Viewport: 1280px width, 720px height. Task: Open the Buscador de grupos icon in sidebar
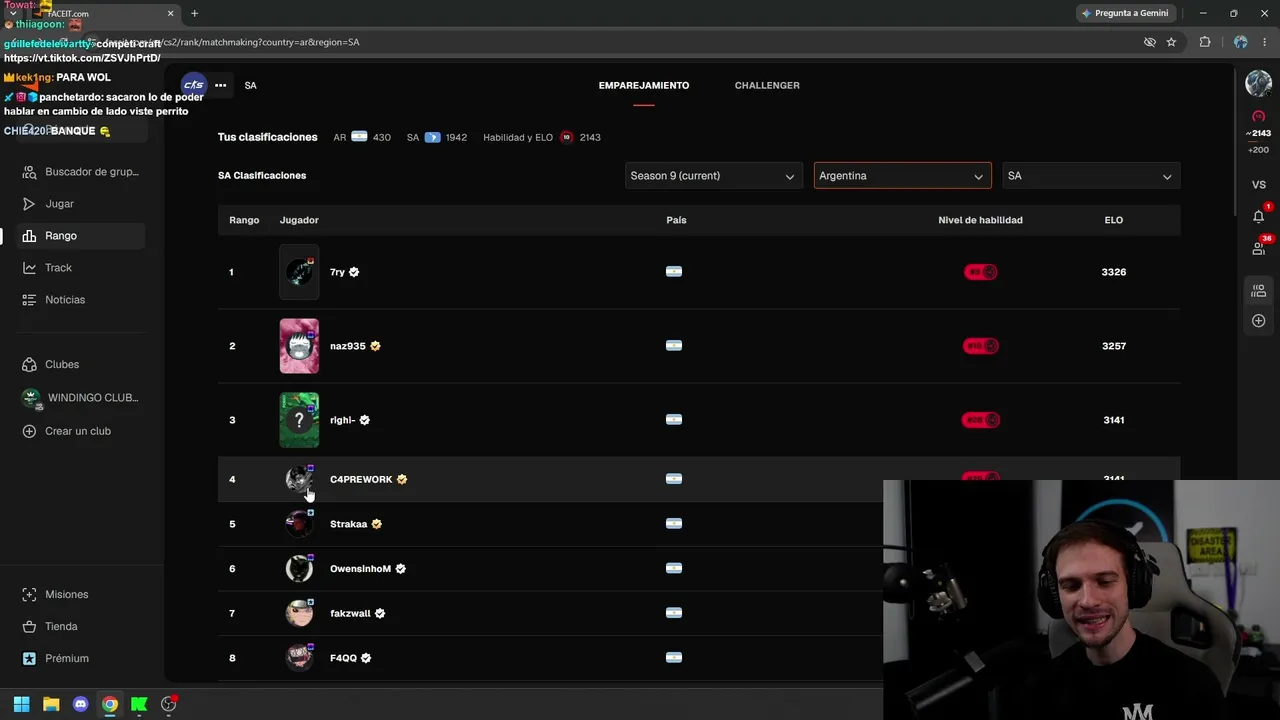coord(29,172)
